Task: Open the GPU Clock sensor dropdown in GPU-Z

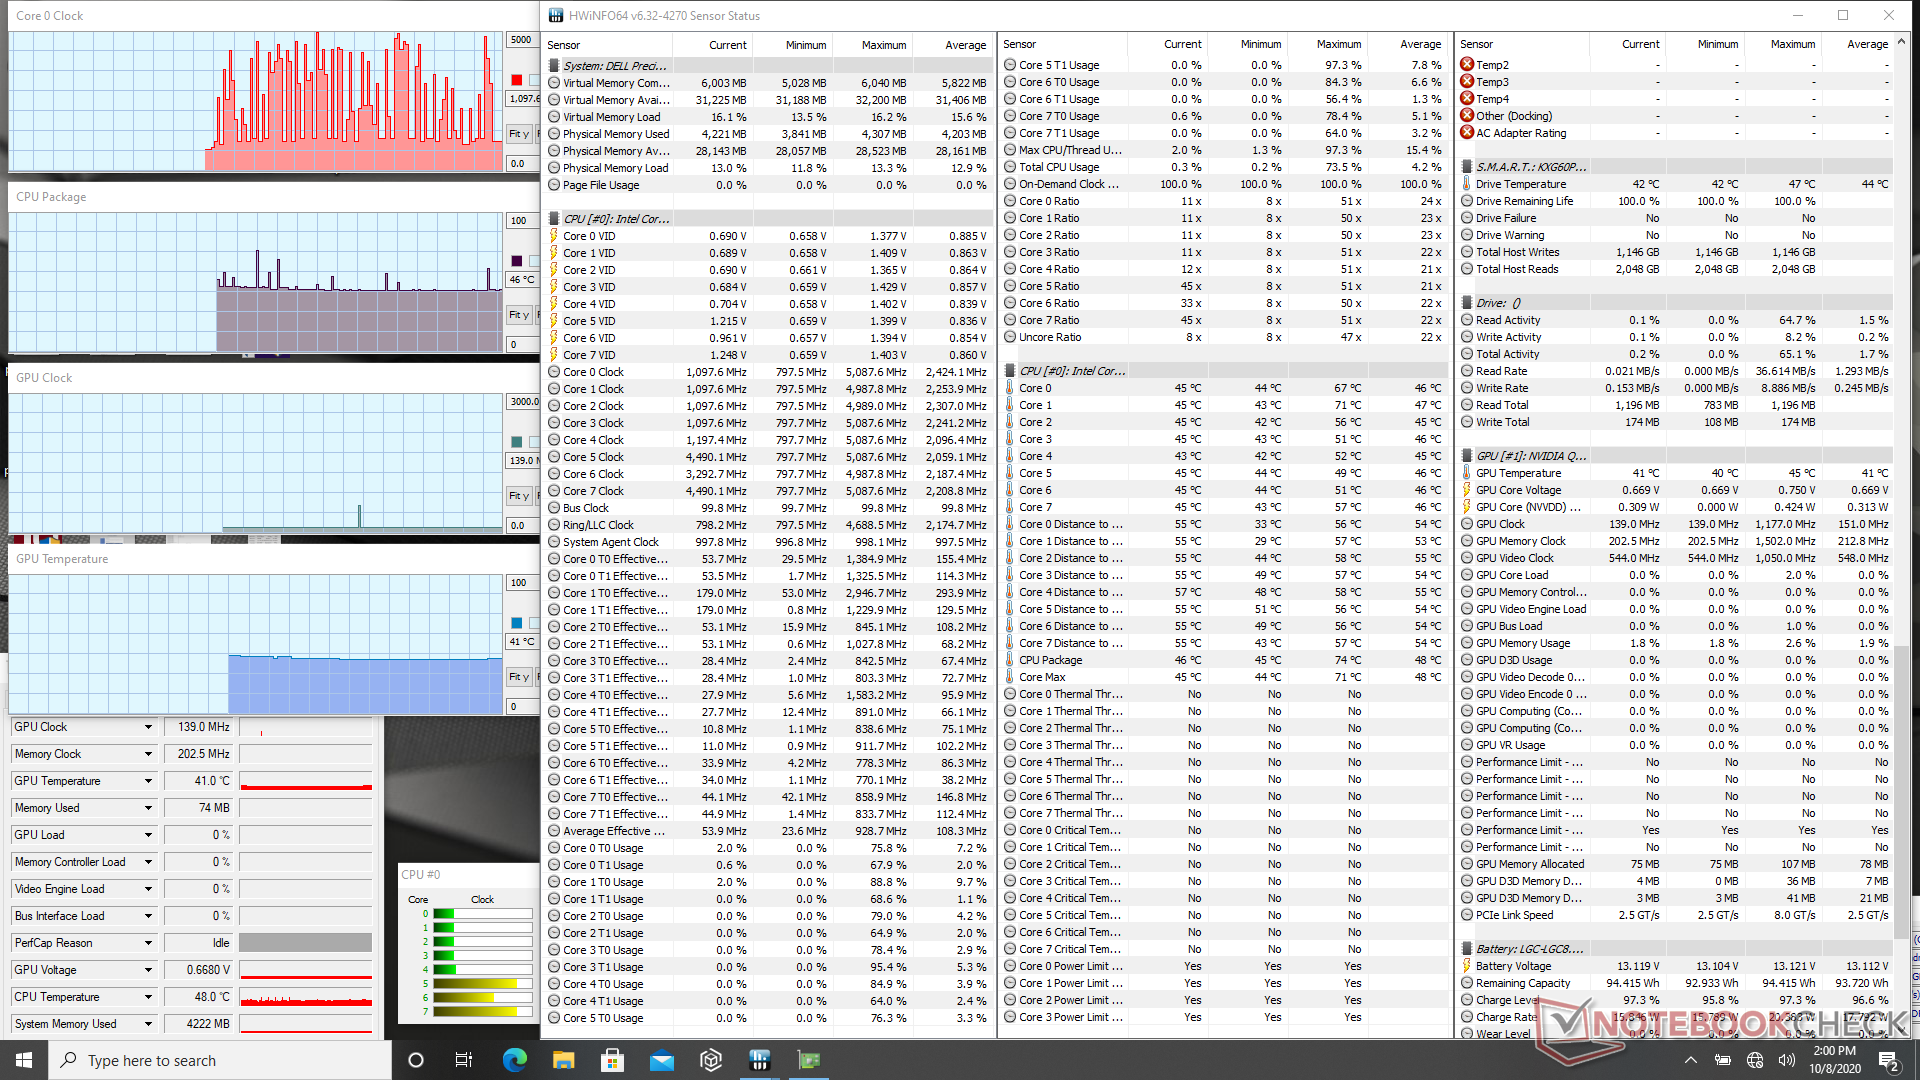Action: pyautogui.click(x=148, y=727)
